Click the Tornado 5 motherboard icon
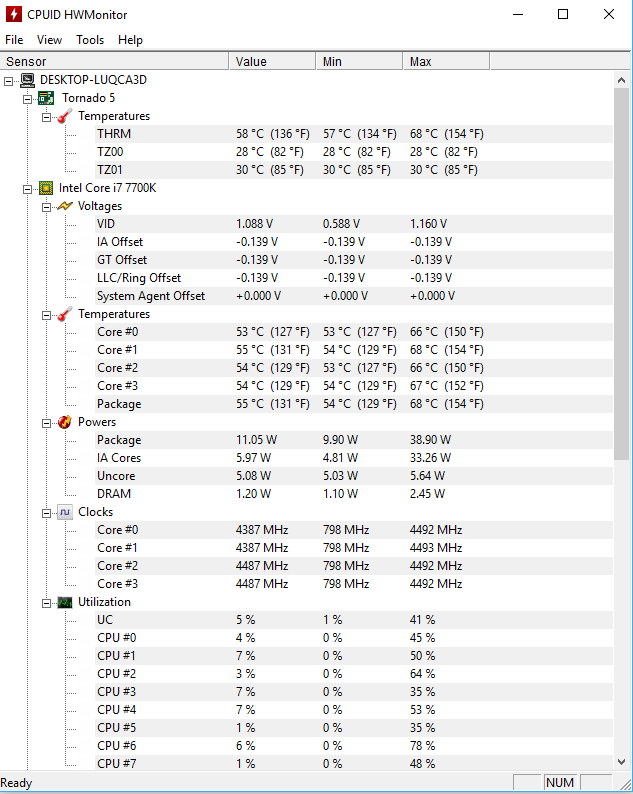Viewport: 633px width, 794px height. pyautogui.click(x=46, y=98)
